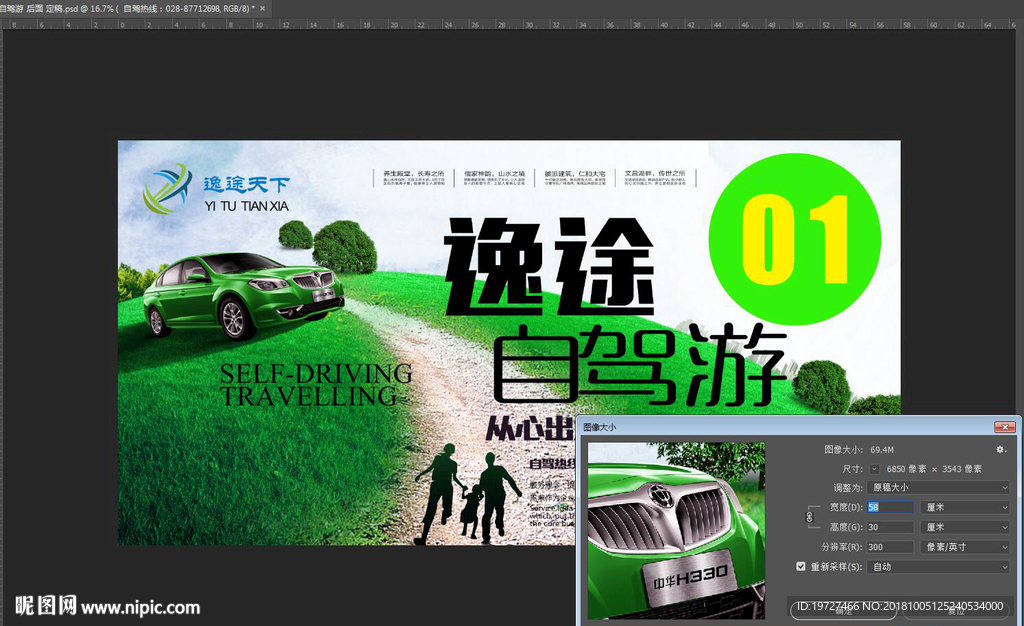The width and height of the screenshot is (1024, 626).
Task: Select the resolution input field showing 300
Action: pyautogui.click(x=890, y=547)
